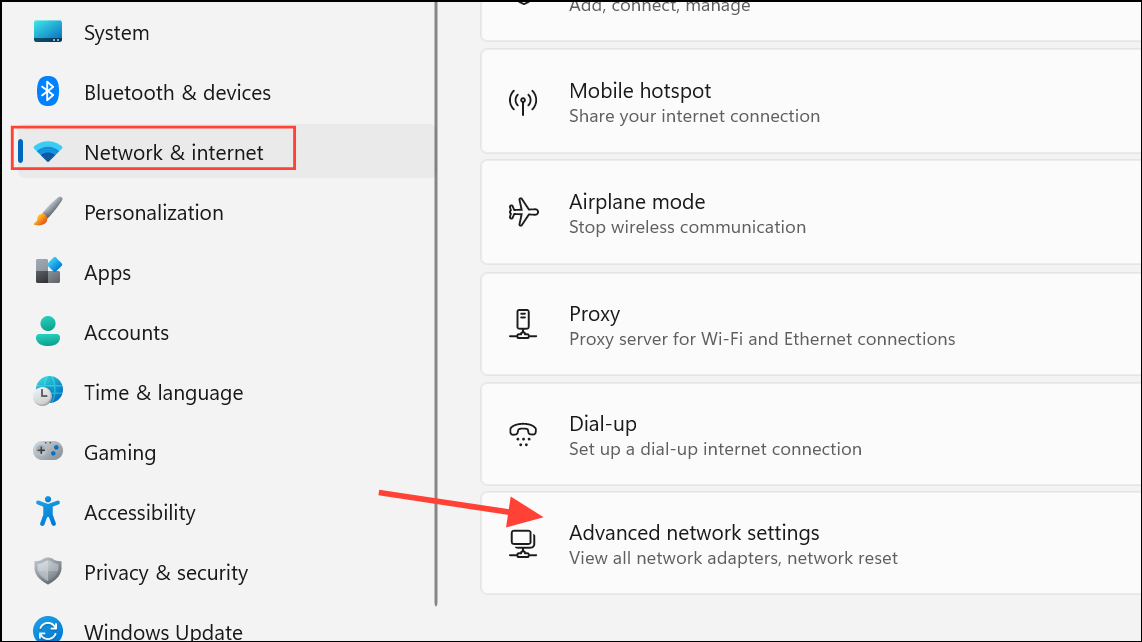
Task: Click the Windows Update refresh icon
Action: point(48,629)
